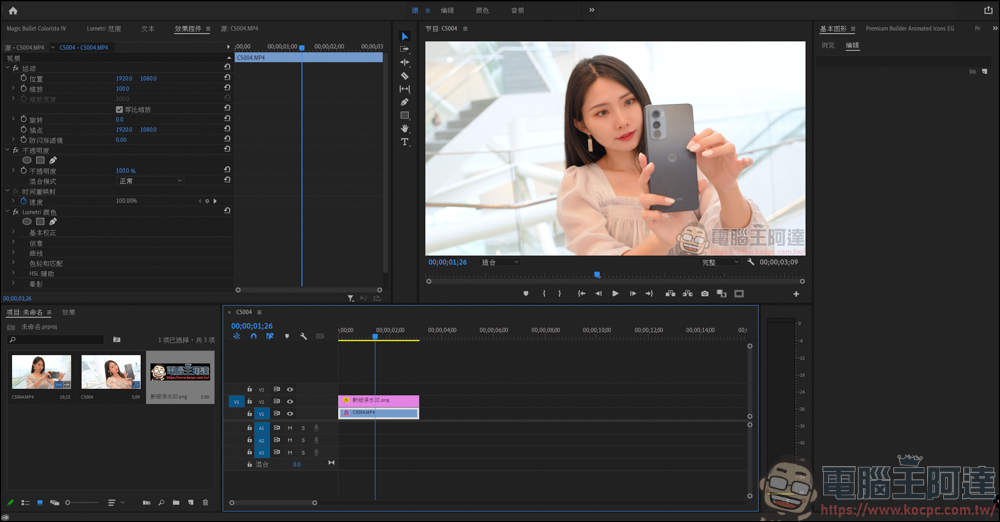
Task: Toggle lock on V2 track
Action: tap(249, 401)
